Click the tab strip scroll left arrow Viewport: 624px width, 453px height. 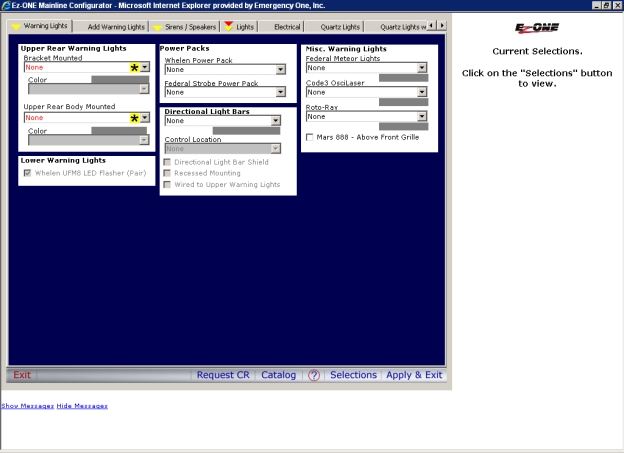pos(432,25)
